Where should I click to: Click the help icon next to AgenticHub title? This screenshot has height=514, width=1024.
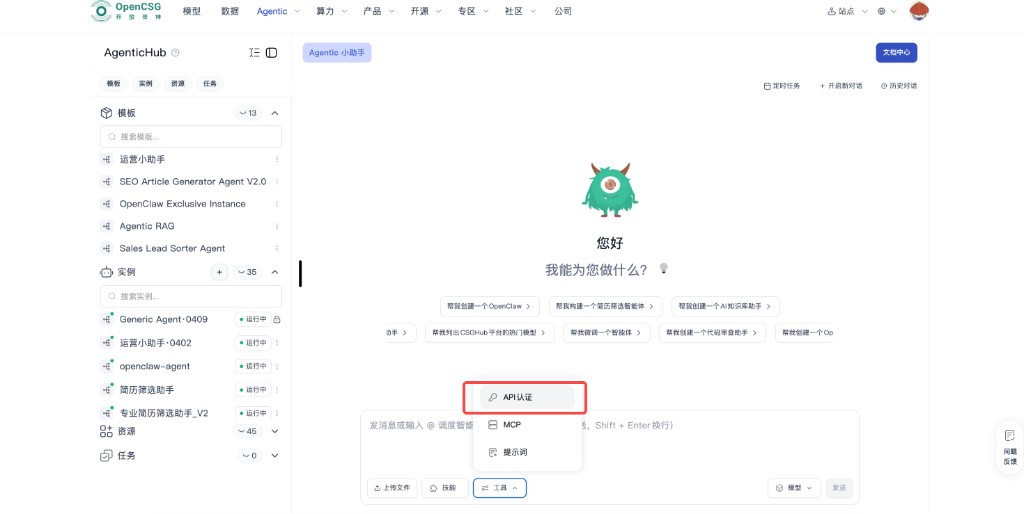pos(176,53)
